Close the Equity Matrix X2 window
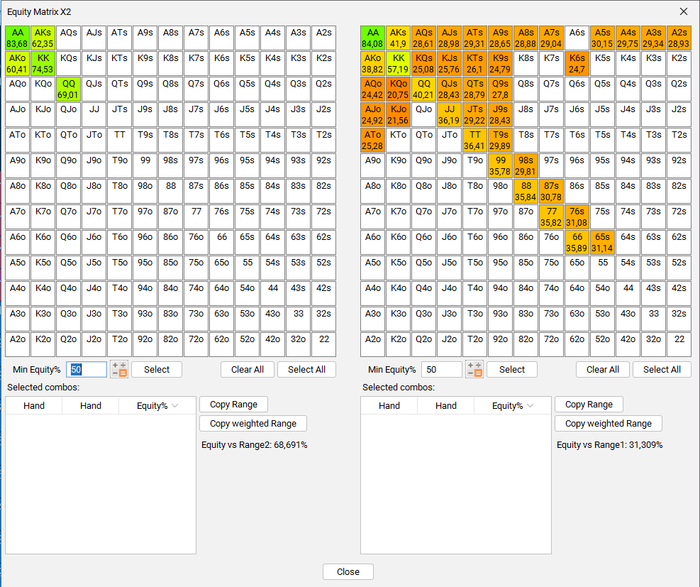Screen dimensions: 700x587 tap(683, 12)
